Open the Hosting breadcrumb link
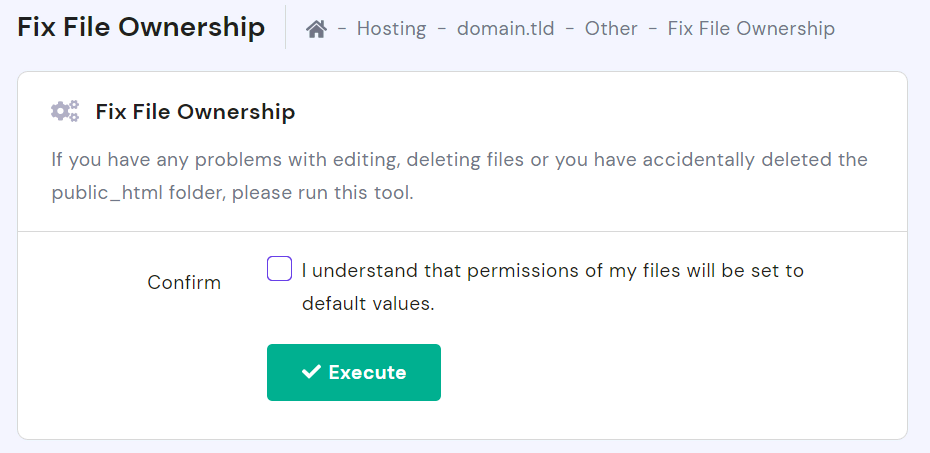Image resolution: width=930 pixels, height=453 pixels. coord(391,28)
